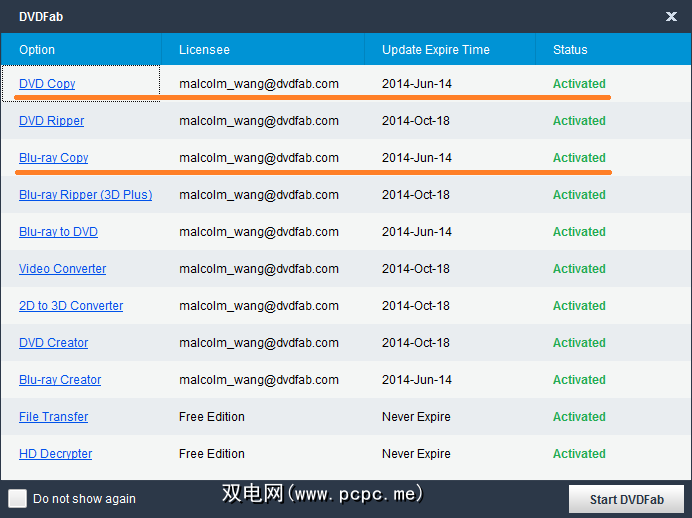The width and height of the screenshot is (692, 518).
Task: Click Activated status in Video Converter row
Action: click(x=579, y=269)
